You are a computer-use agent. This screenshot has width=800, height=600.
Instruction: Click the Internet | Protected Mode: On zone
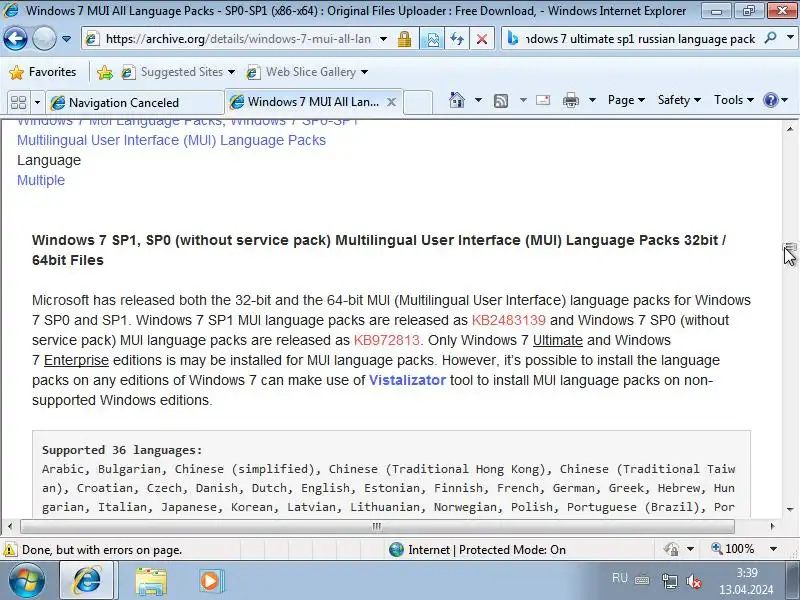478,549
